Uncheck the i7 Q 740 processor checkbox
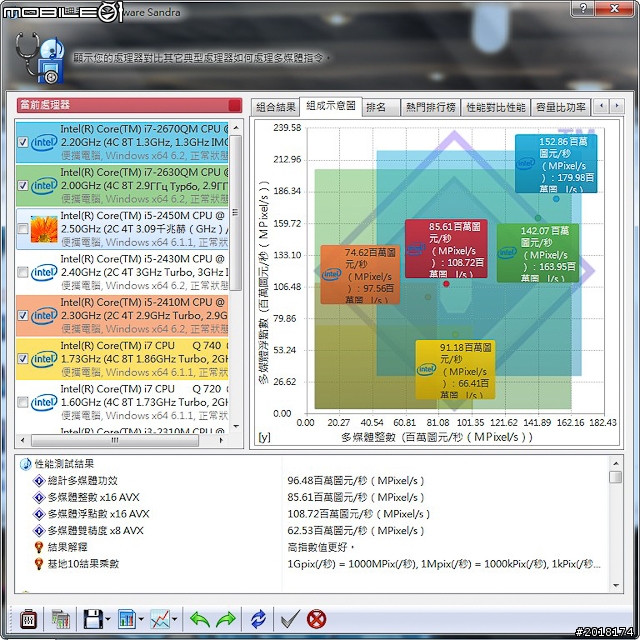This screenshot has width=640, height=640. pos(23,359)
